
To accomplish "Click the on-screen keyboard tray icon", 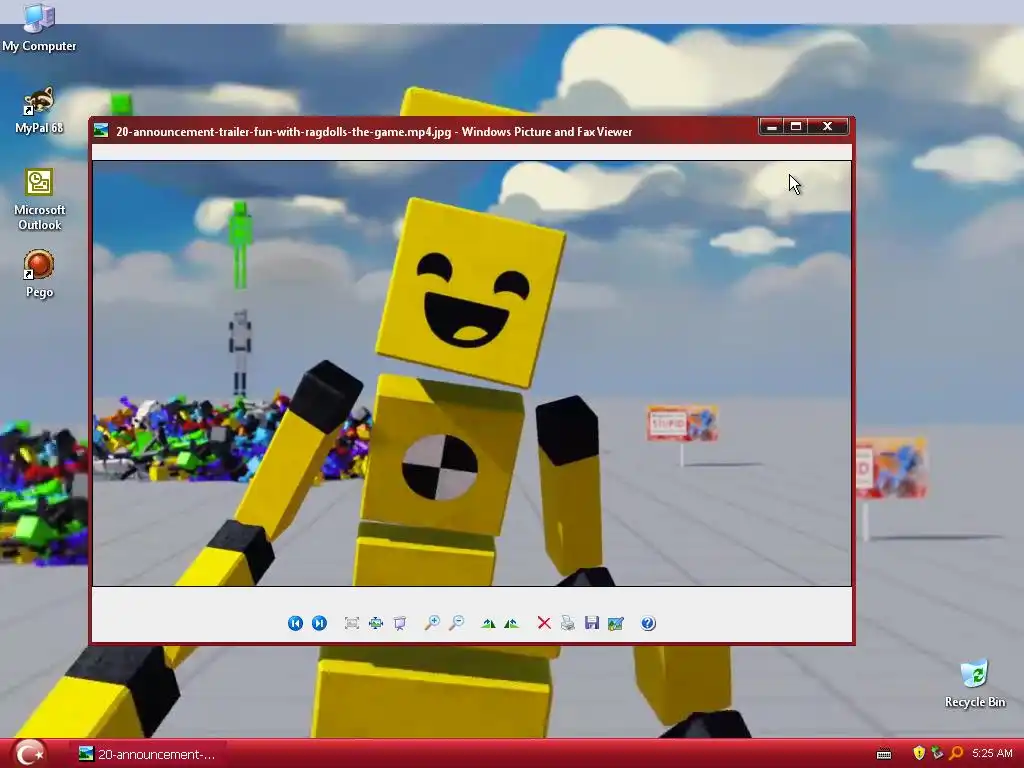I will (884, 754).
